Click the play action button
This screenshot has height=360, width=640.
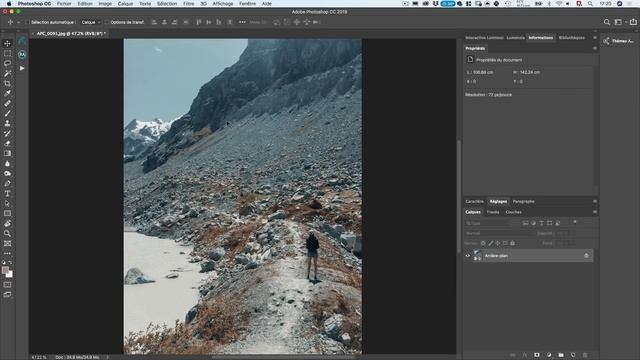(22, 68)
